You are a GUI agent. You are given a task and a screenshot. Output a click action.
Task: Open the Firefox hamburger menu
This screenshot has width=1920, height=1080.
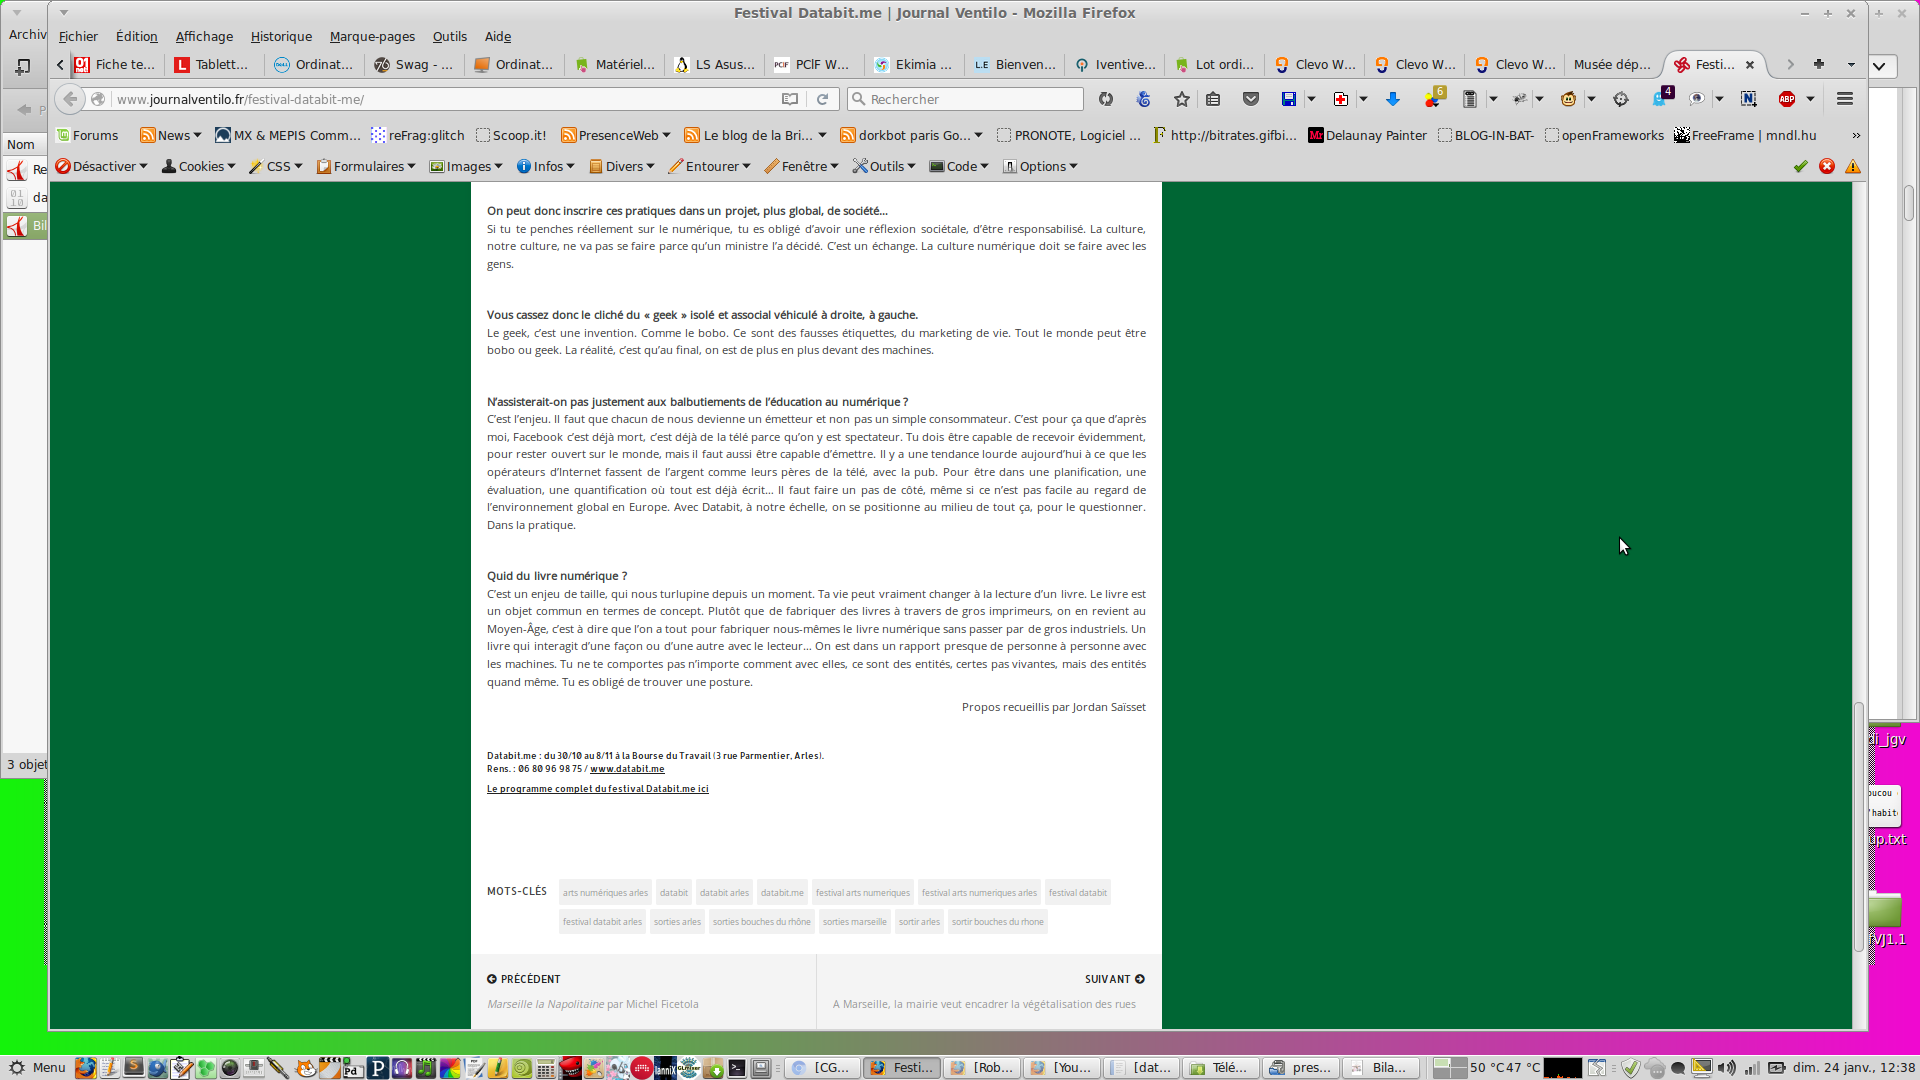[1845, 99]
